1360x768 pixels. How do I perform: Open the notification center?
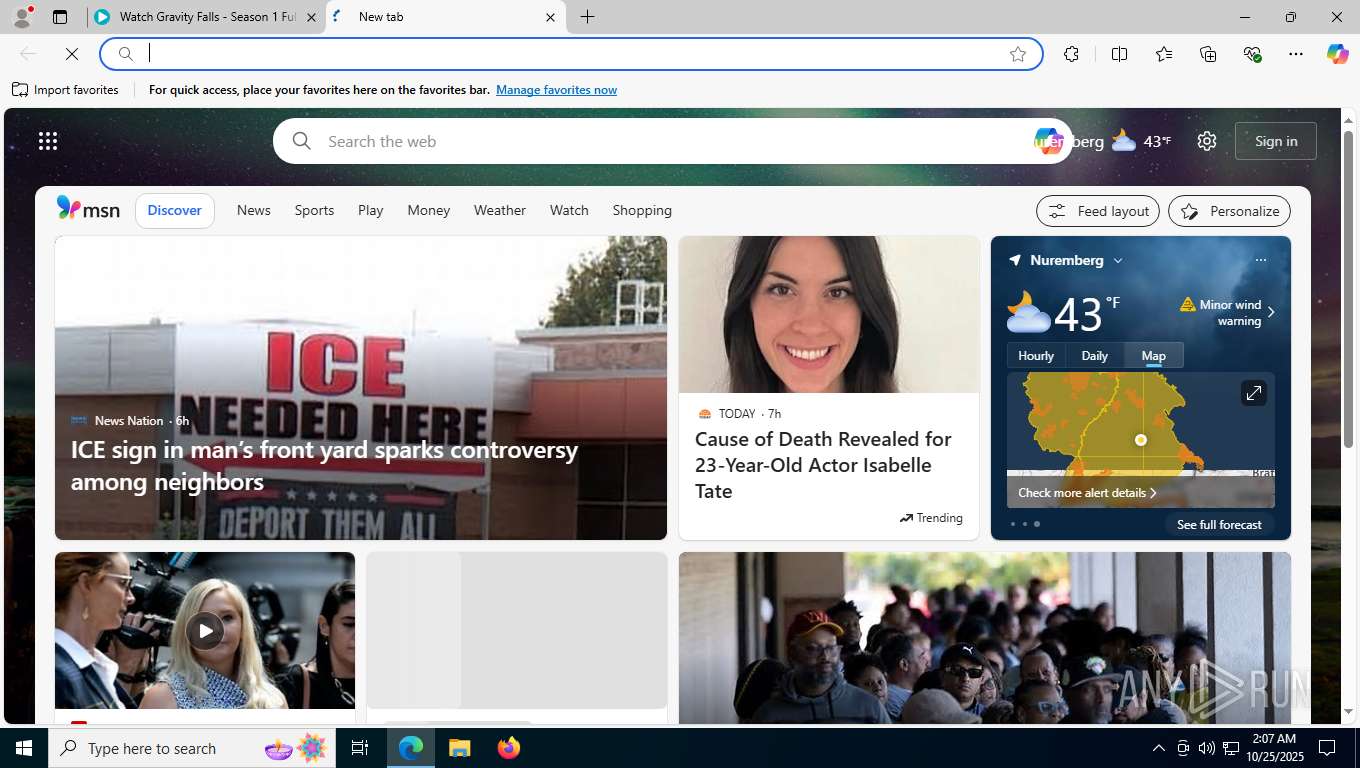pyautogui.click(x=1327, y=748)
